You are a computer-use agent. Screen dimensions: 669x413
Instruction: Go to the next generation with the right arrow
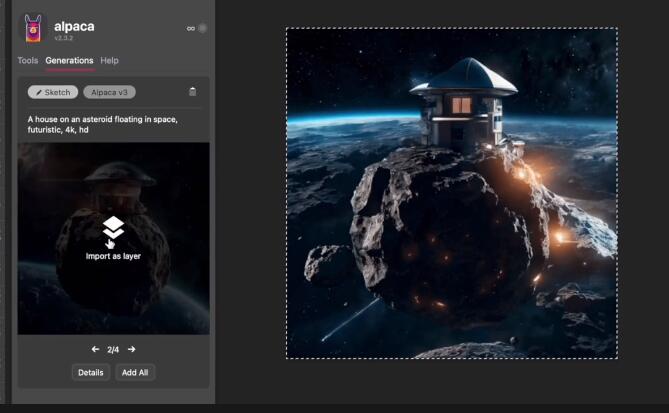pyautogui.click(x=132, y=349)
